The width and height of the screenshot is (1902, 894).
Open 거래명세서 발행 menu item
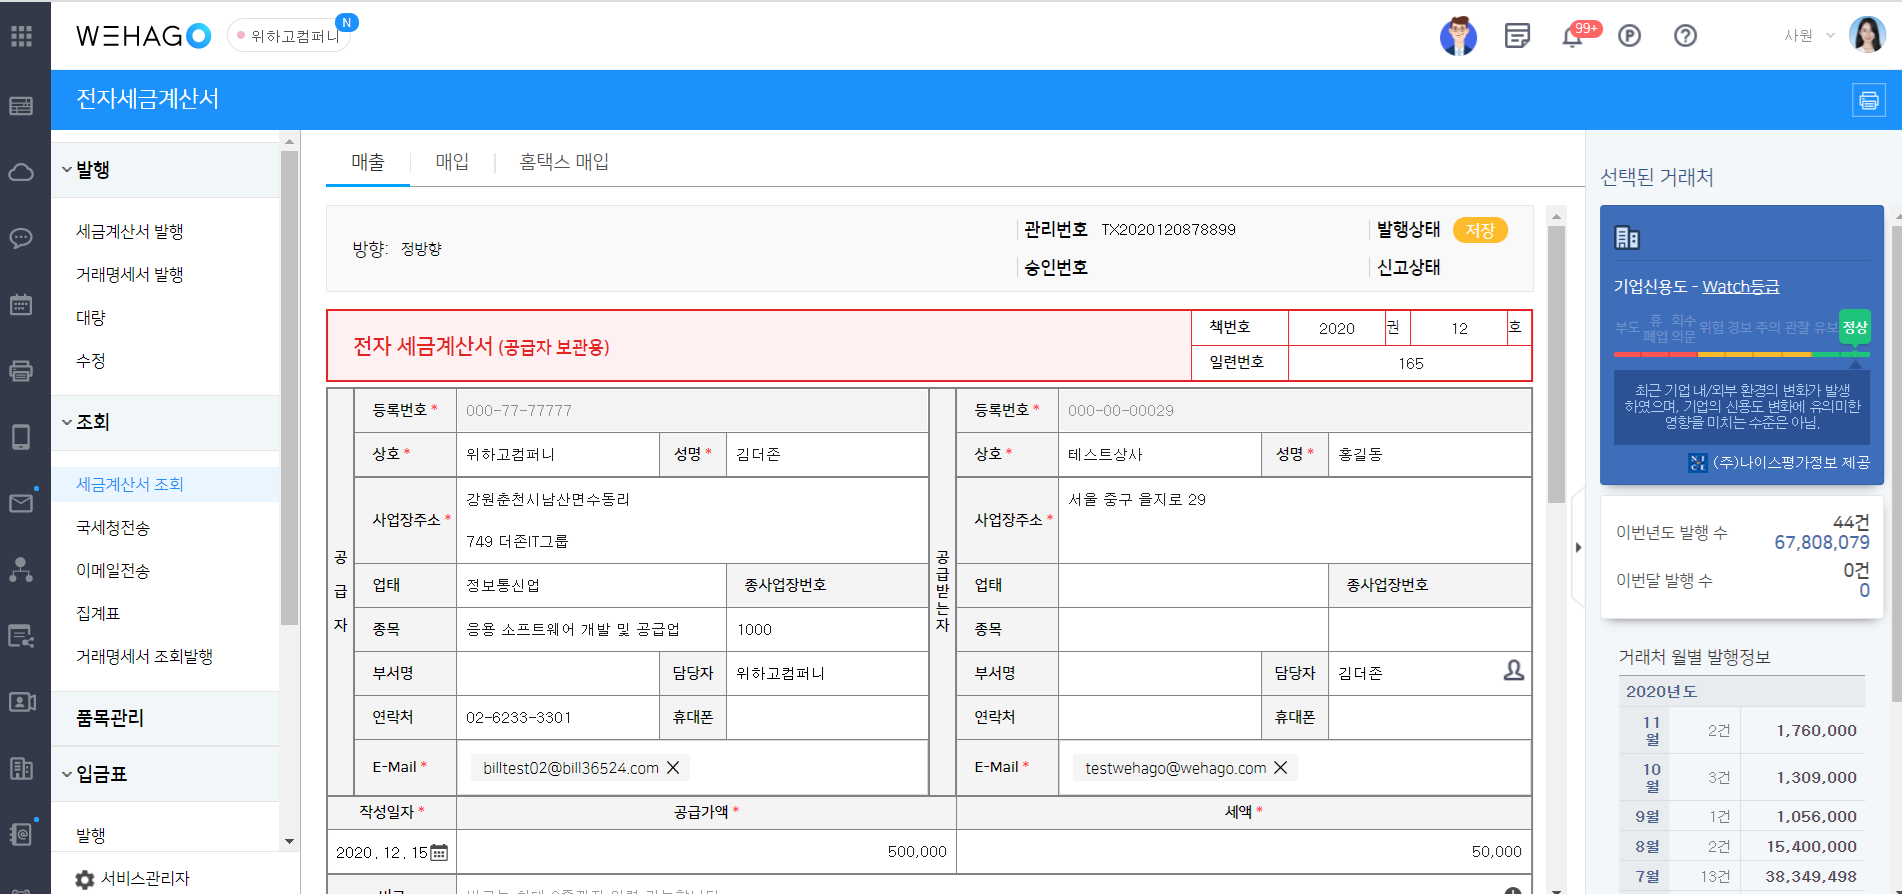(x=130, y=275)
